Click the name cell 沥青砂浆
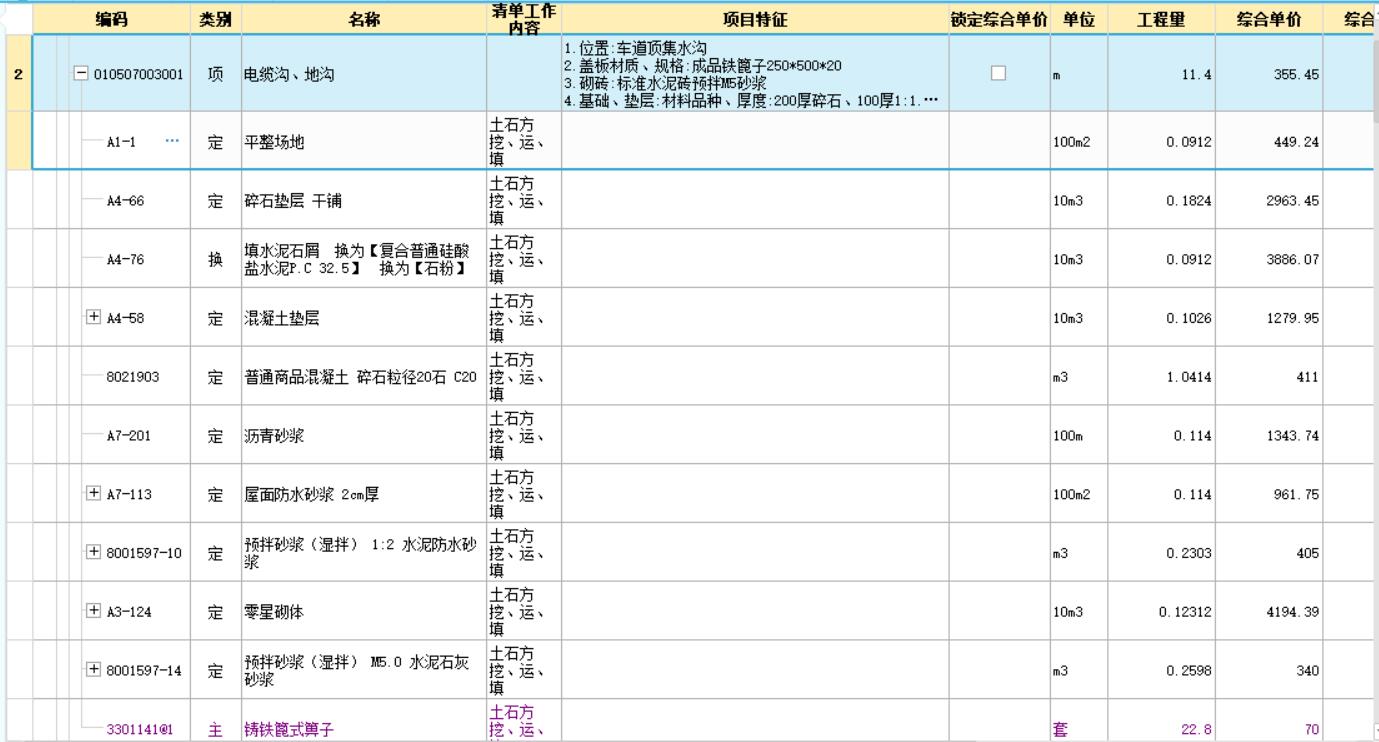Screen dimensions: 1379x742 click(x=363, y=435)
